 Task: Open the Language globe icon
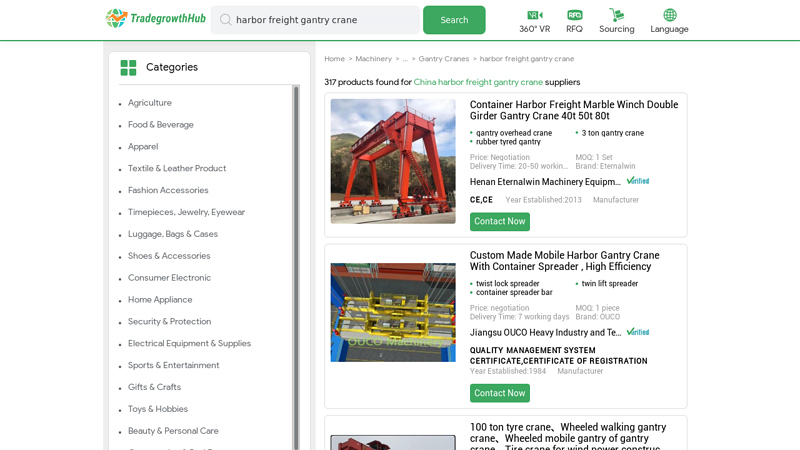click(669, 15)
